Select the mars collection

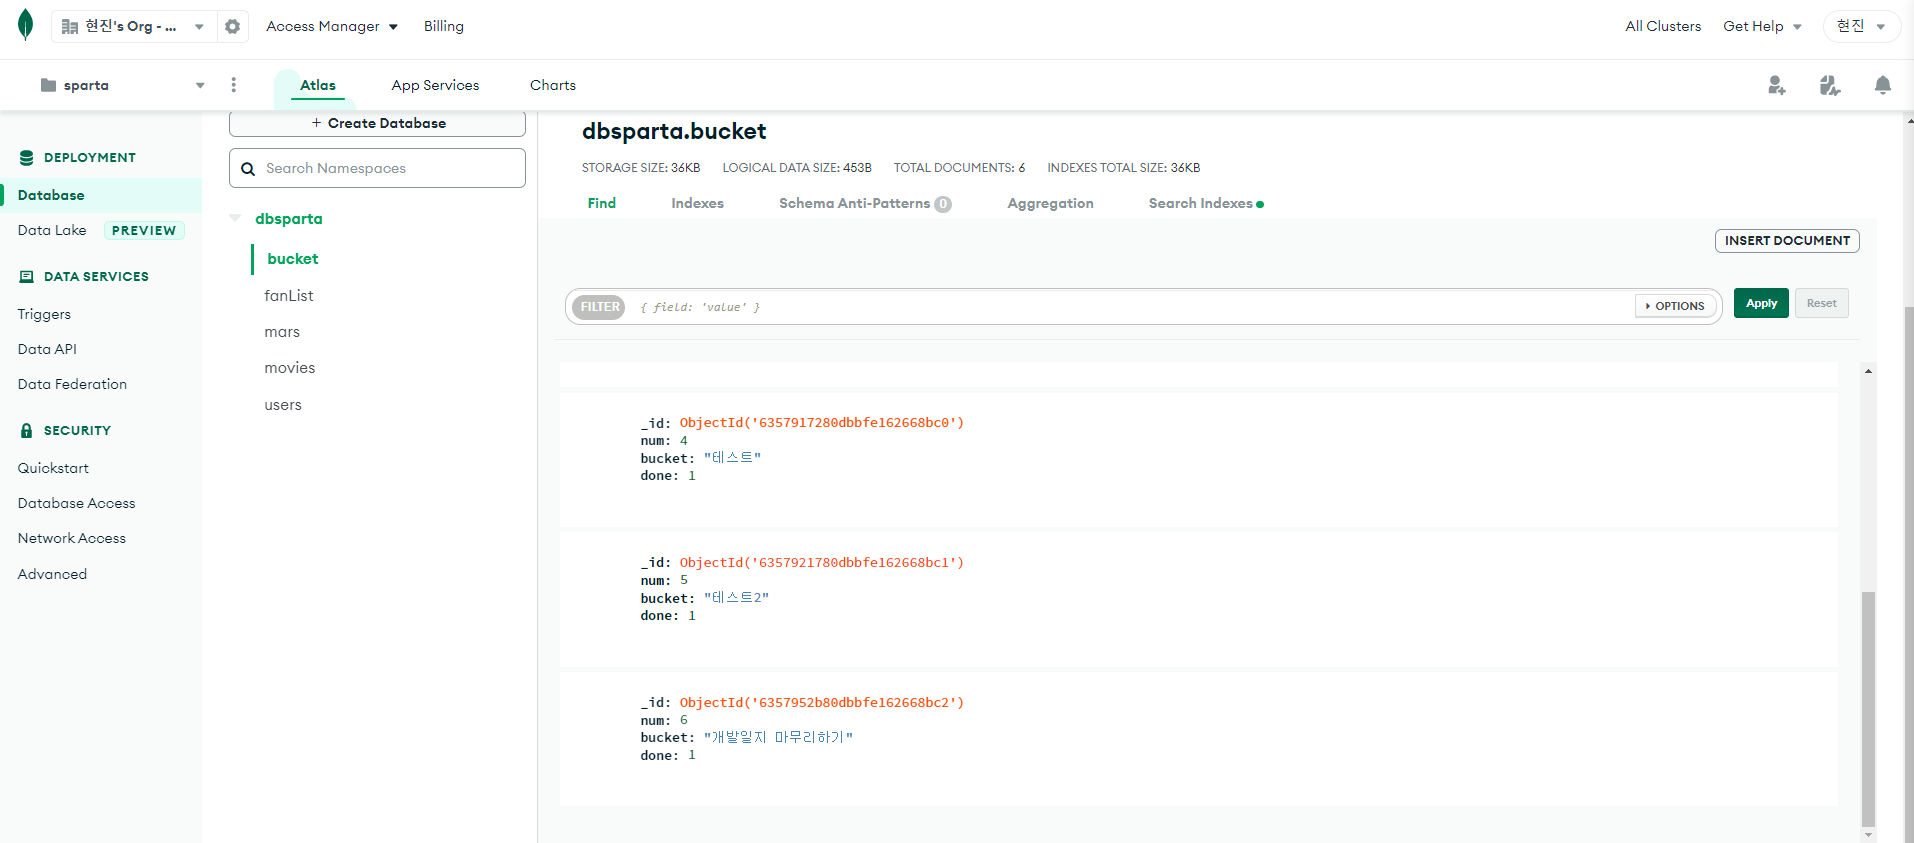point(282,332)
